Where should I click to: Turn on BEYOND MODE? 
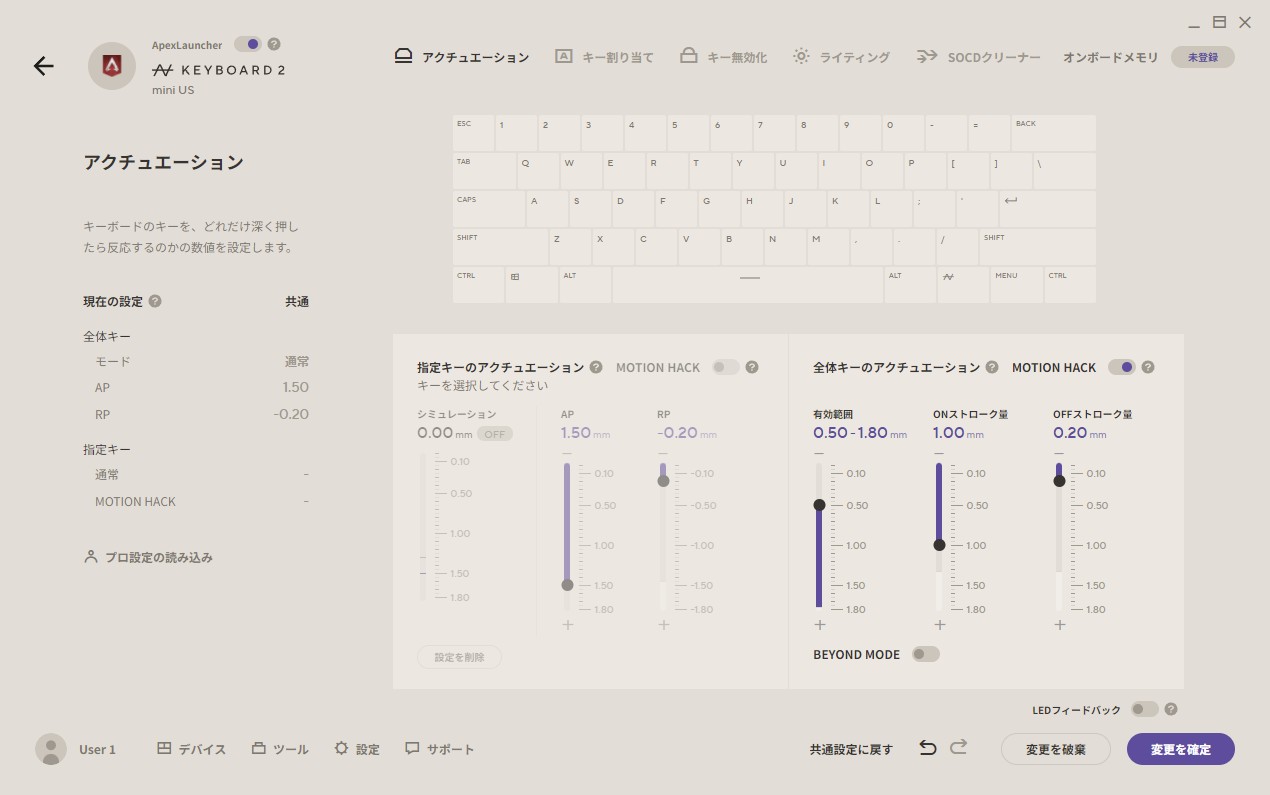click(925, 653)
